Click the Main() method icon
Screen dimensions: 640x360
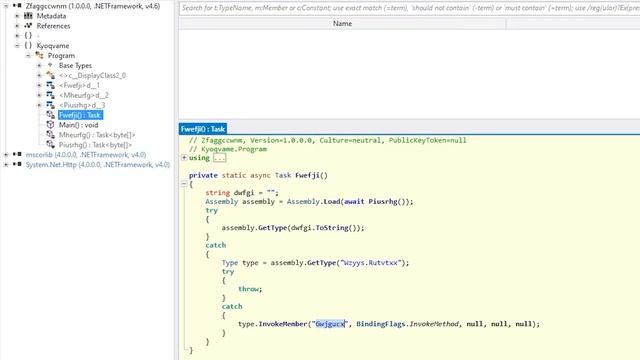(x=50, y=124)
